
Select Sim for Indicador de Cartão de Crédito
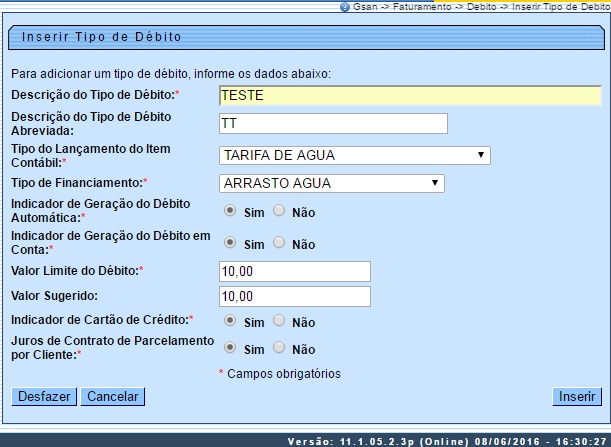(x=230, y=320)
